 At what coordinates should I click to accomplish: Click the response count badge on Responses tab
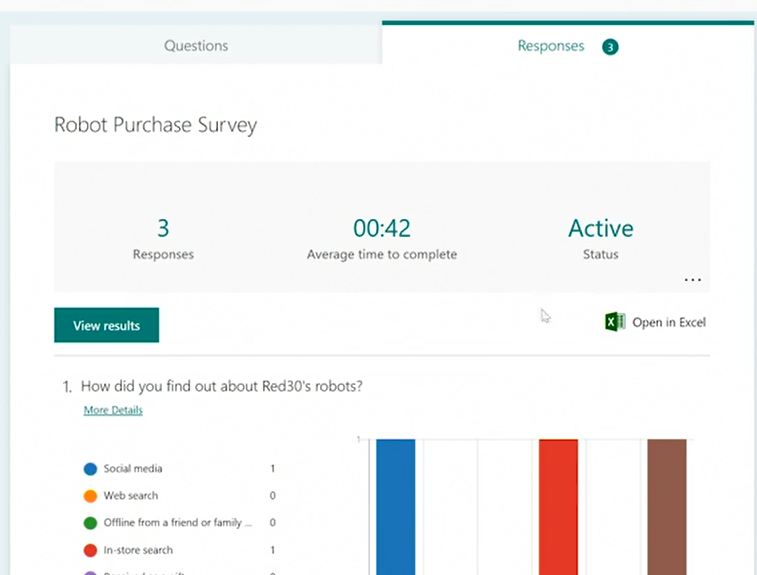(x=610, y=47)
